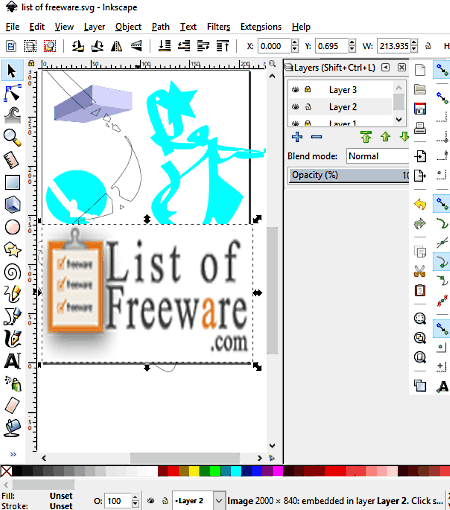The height and width of the screenshot is (510, 450).
Task: Open the Filters menu
Action: [219, 27]
